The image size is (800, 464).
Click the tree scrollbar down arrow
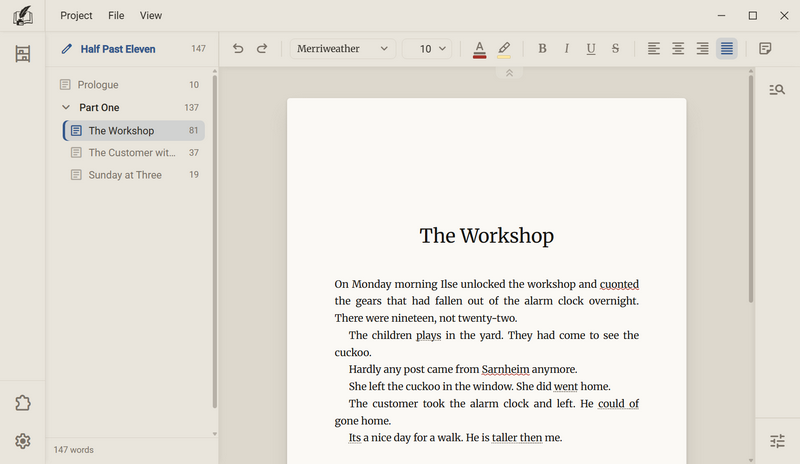(x=215, y=434)
